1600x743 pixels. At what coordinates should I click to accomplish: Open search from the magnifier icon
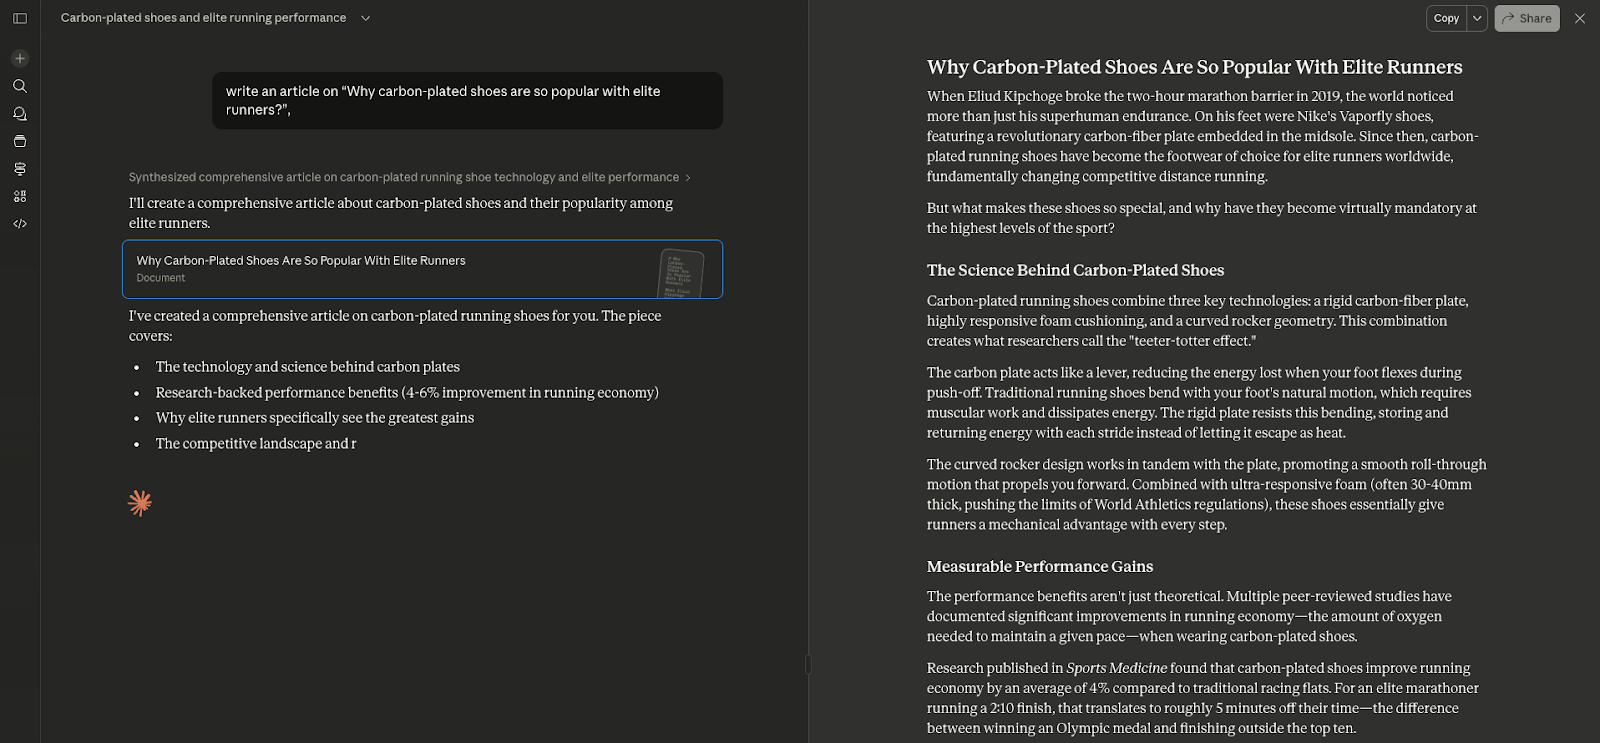pyautogui.click(x=20, y=86)
